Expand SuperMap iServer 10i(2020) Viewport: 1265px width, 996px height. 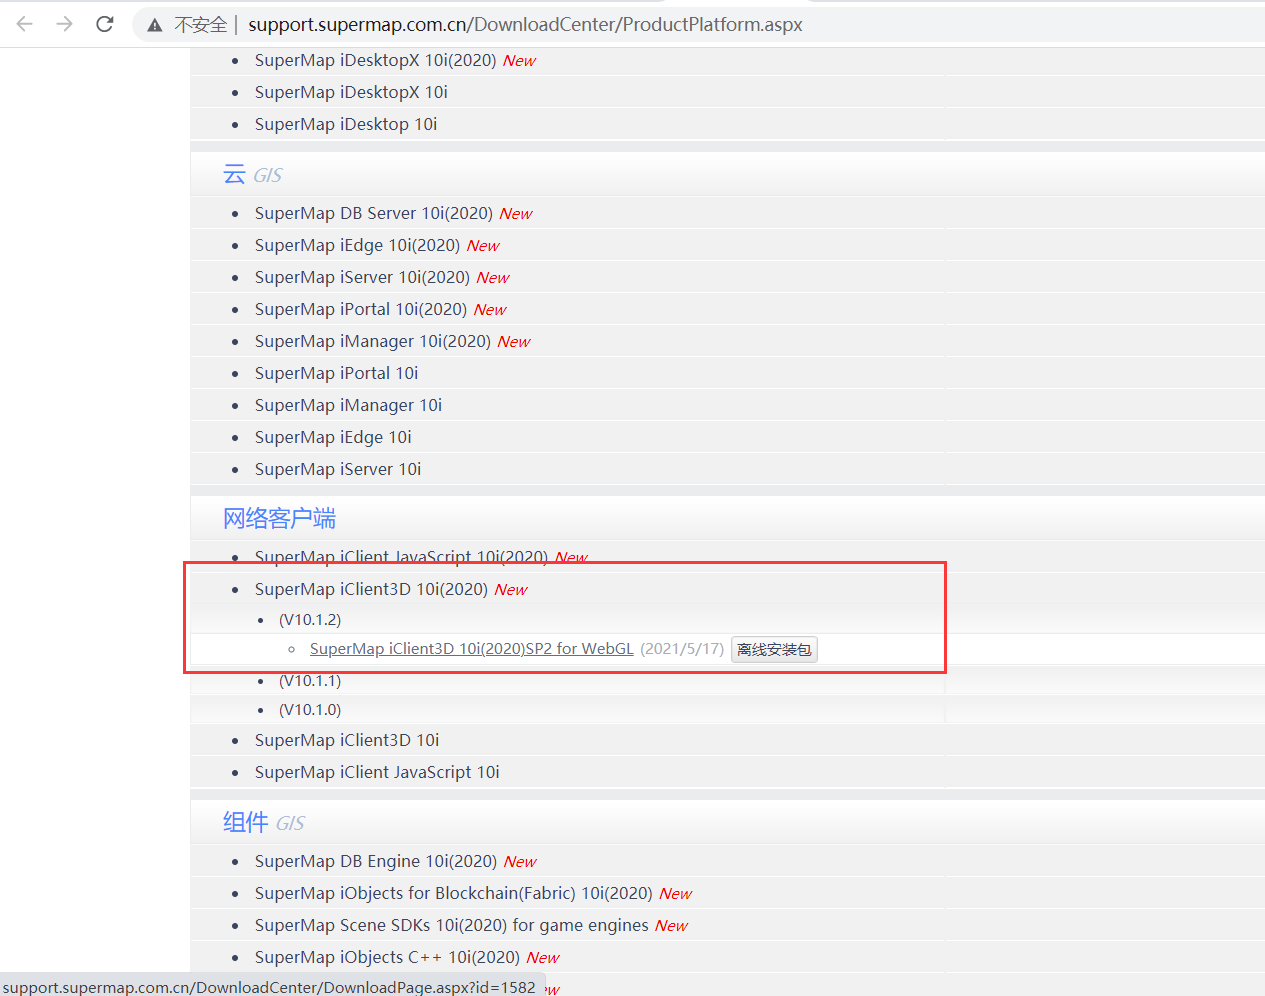362,277
